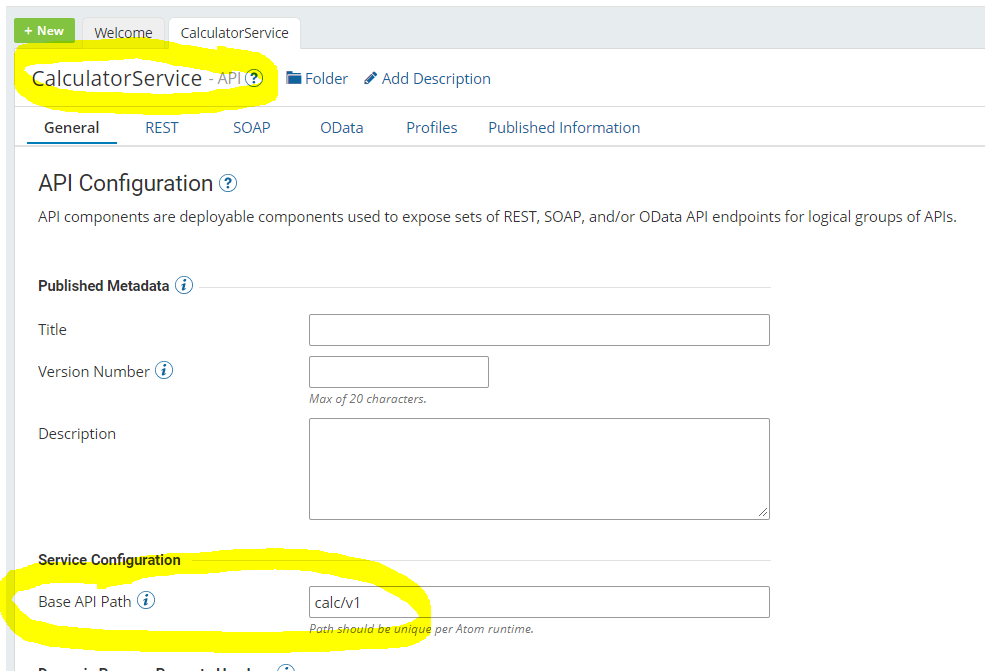The width and height of the screenshot is (985, 671).
Task: Click the Description text area
Action: click(539, 468)
